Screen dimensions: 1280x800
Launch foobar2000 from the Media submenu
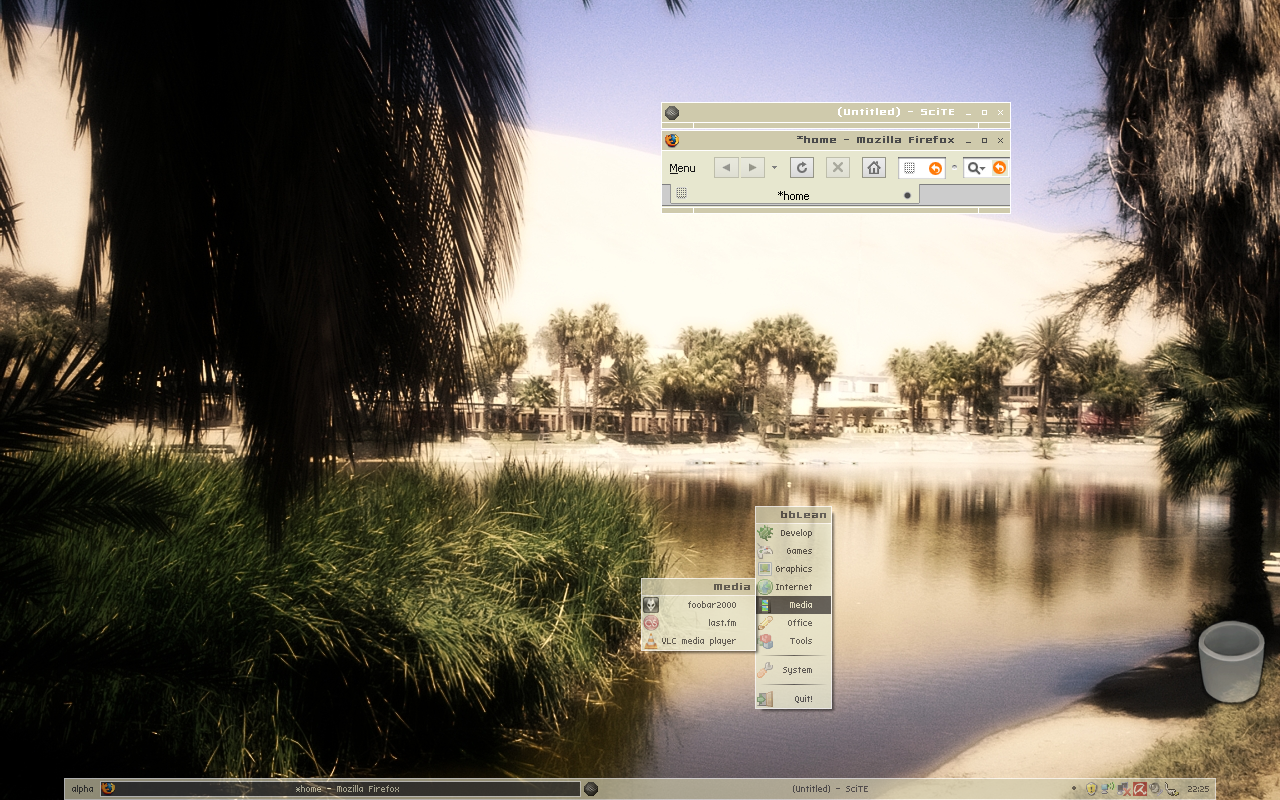coord(698,605)
